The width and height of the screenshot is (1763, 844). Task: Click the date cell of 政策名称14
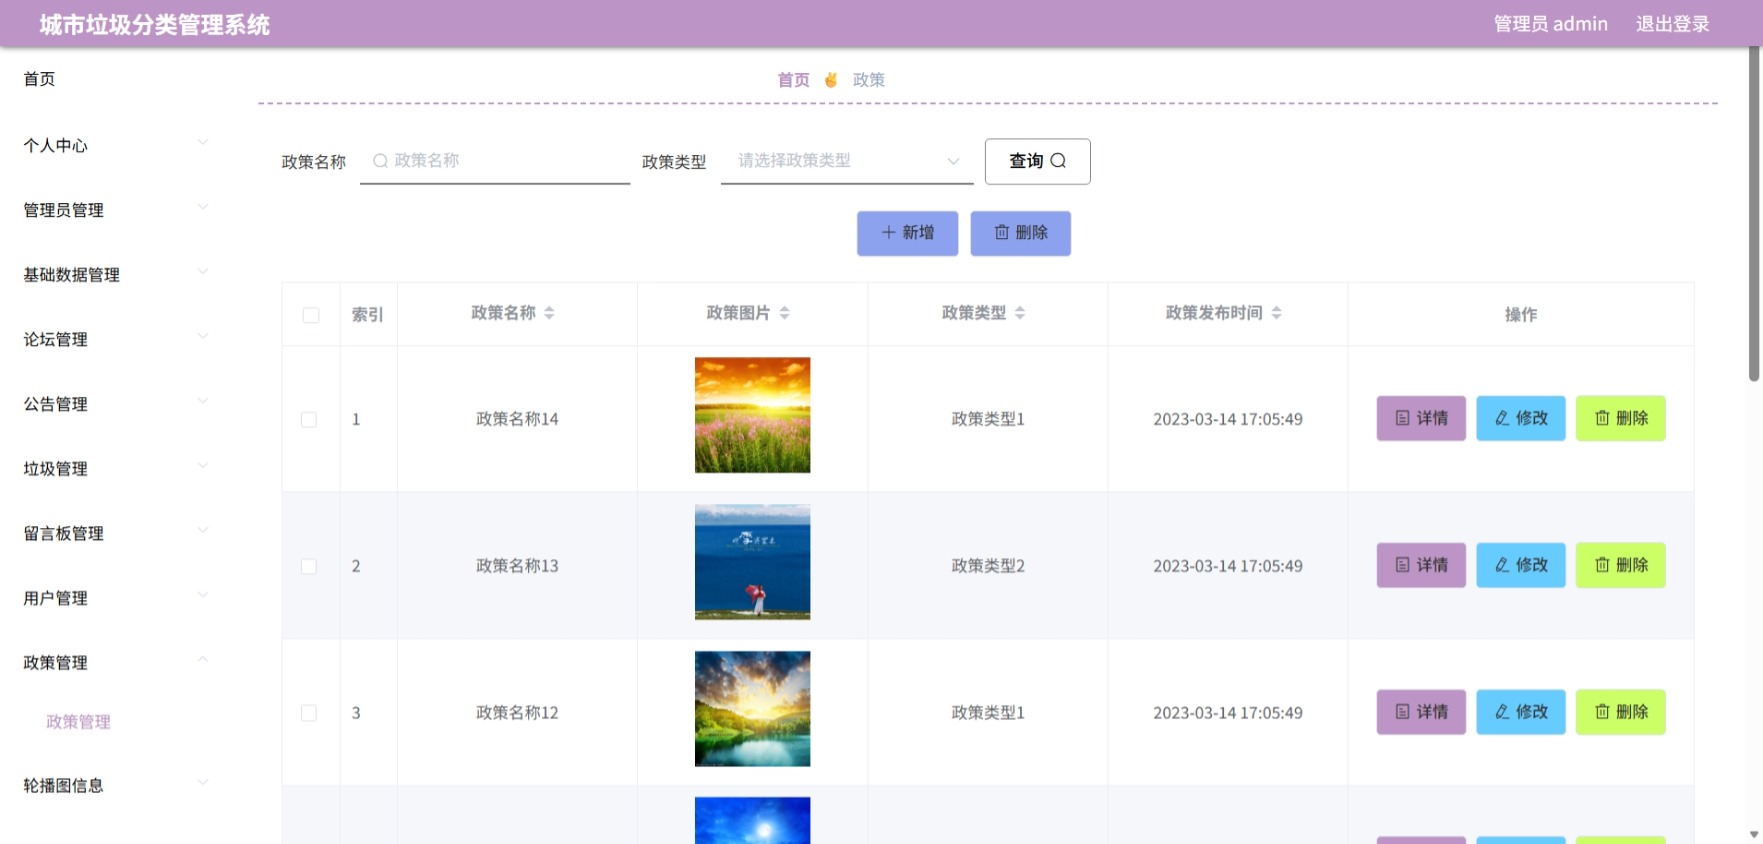click(1228, 419)
